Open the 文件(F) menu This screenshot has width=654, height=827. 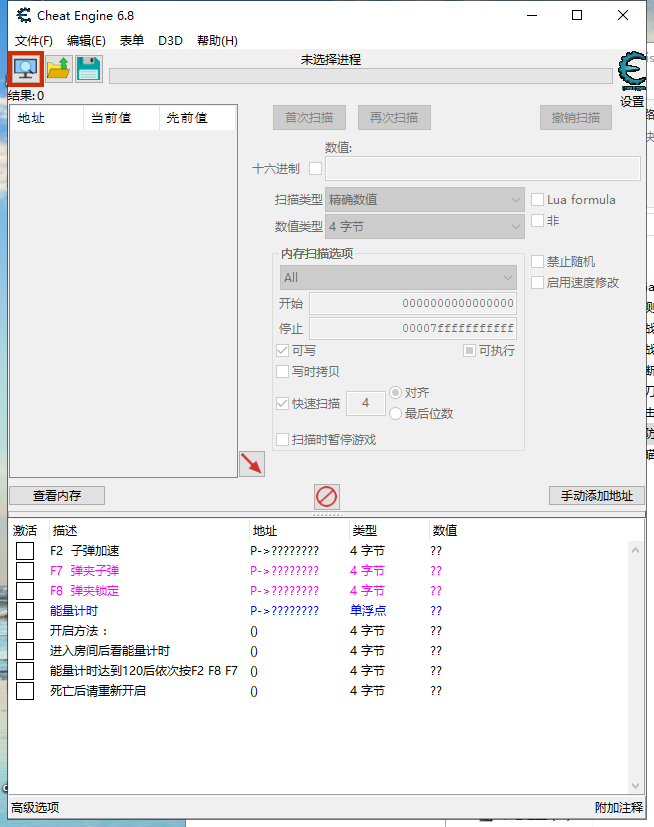[33, 41]
